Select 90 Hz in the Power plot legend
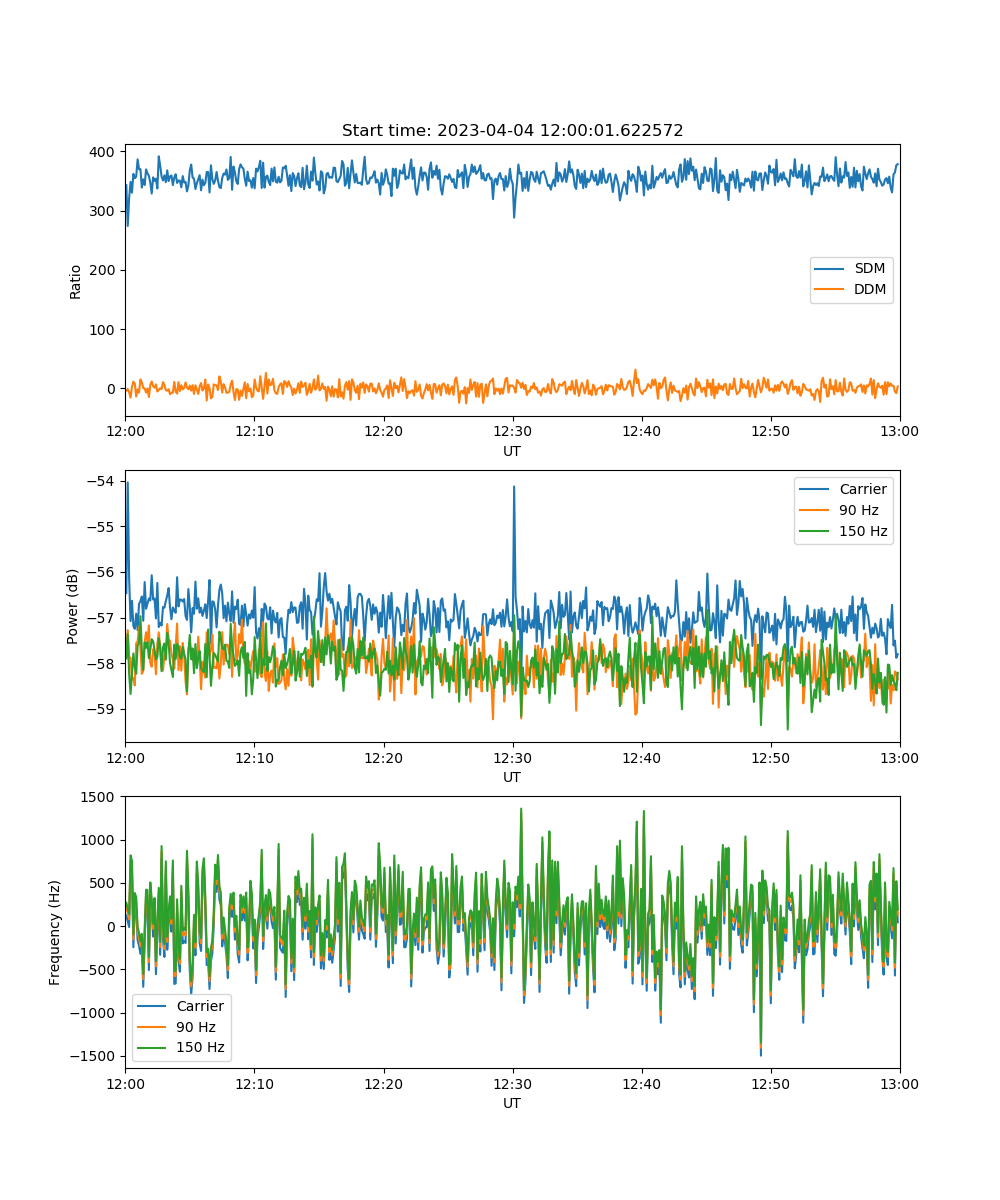The height and width of the screenshot is (1200, 1000). [x=857, y=510]
